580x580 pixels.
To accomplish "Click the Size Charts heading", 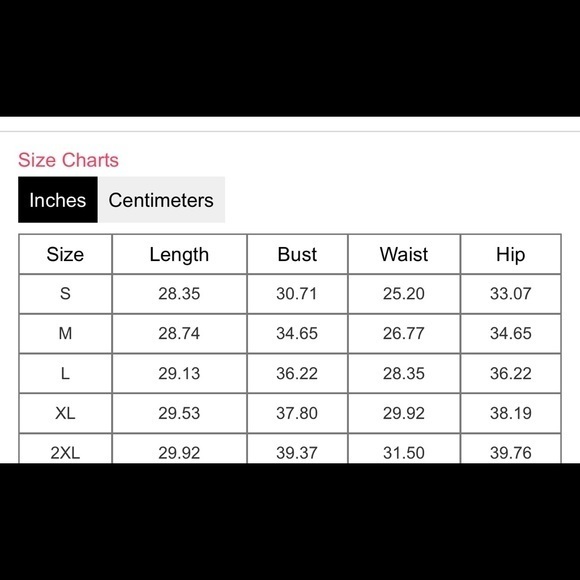I will coord(68,160).
